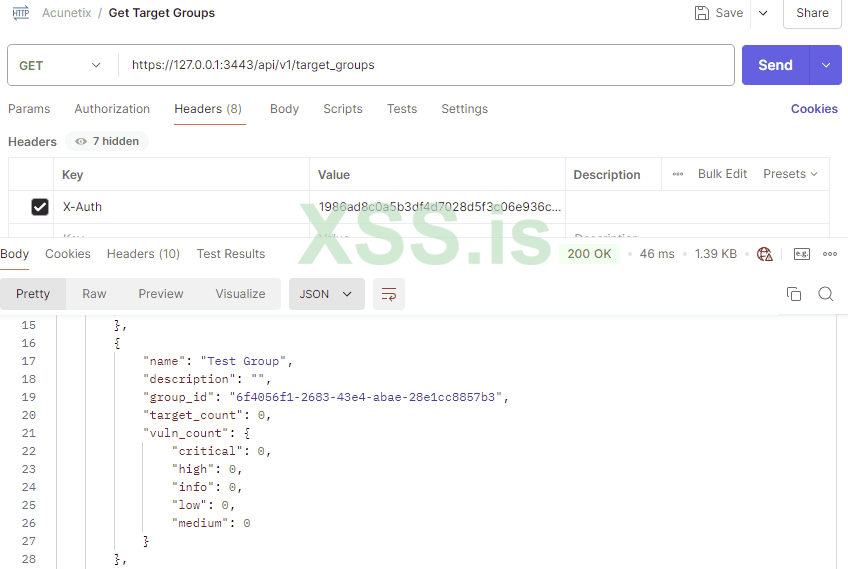Open the request Settings tab

point(465,109)
